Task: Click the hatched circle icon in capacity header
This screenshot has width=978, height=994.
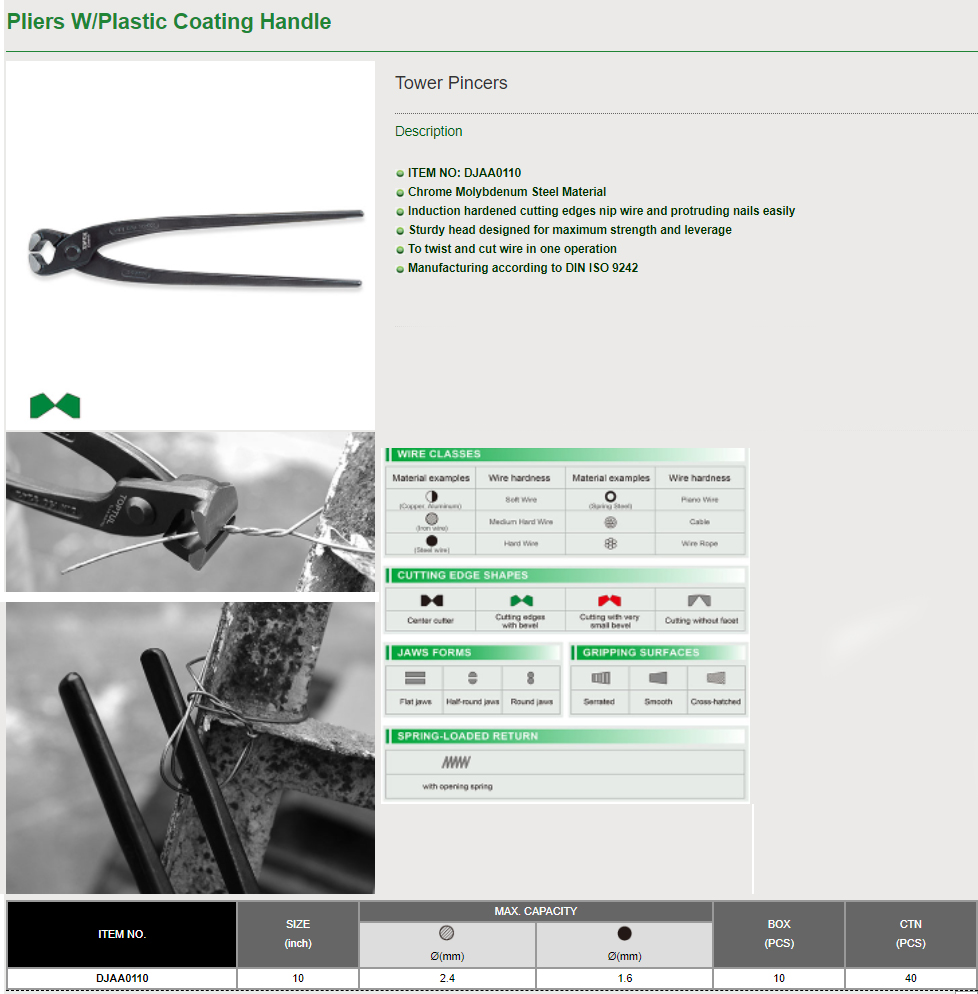Action: [447, 933]
